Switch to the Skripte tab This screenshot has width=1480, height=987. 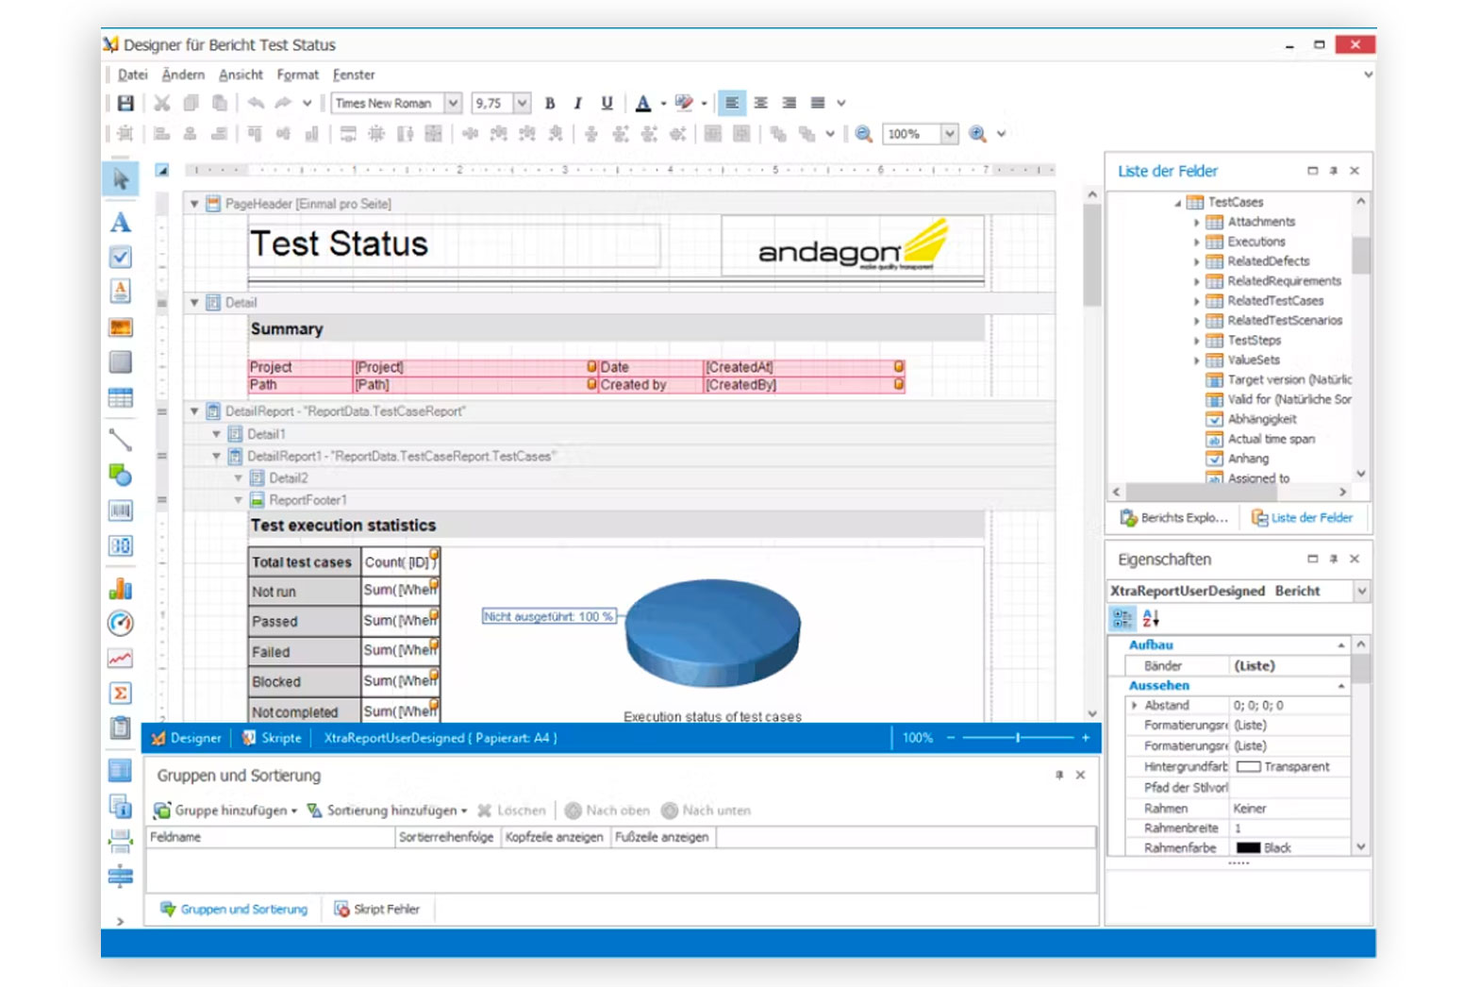coord(273,738)
